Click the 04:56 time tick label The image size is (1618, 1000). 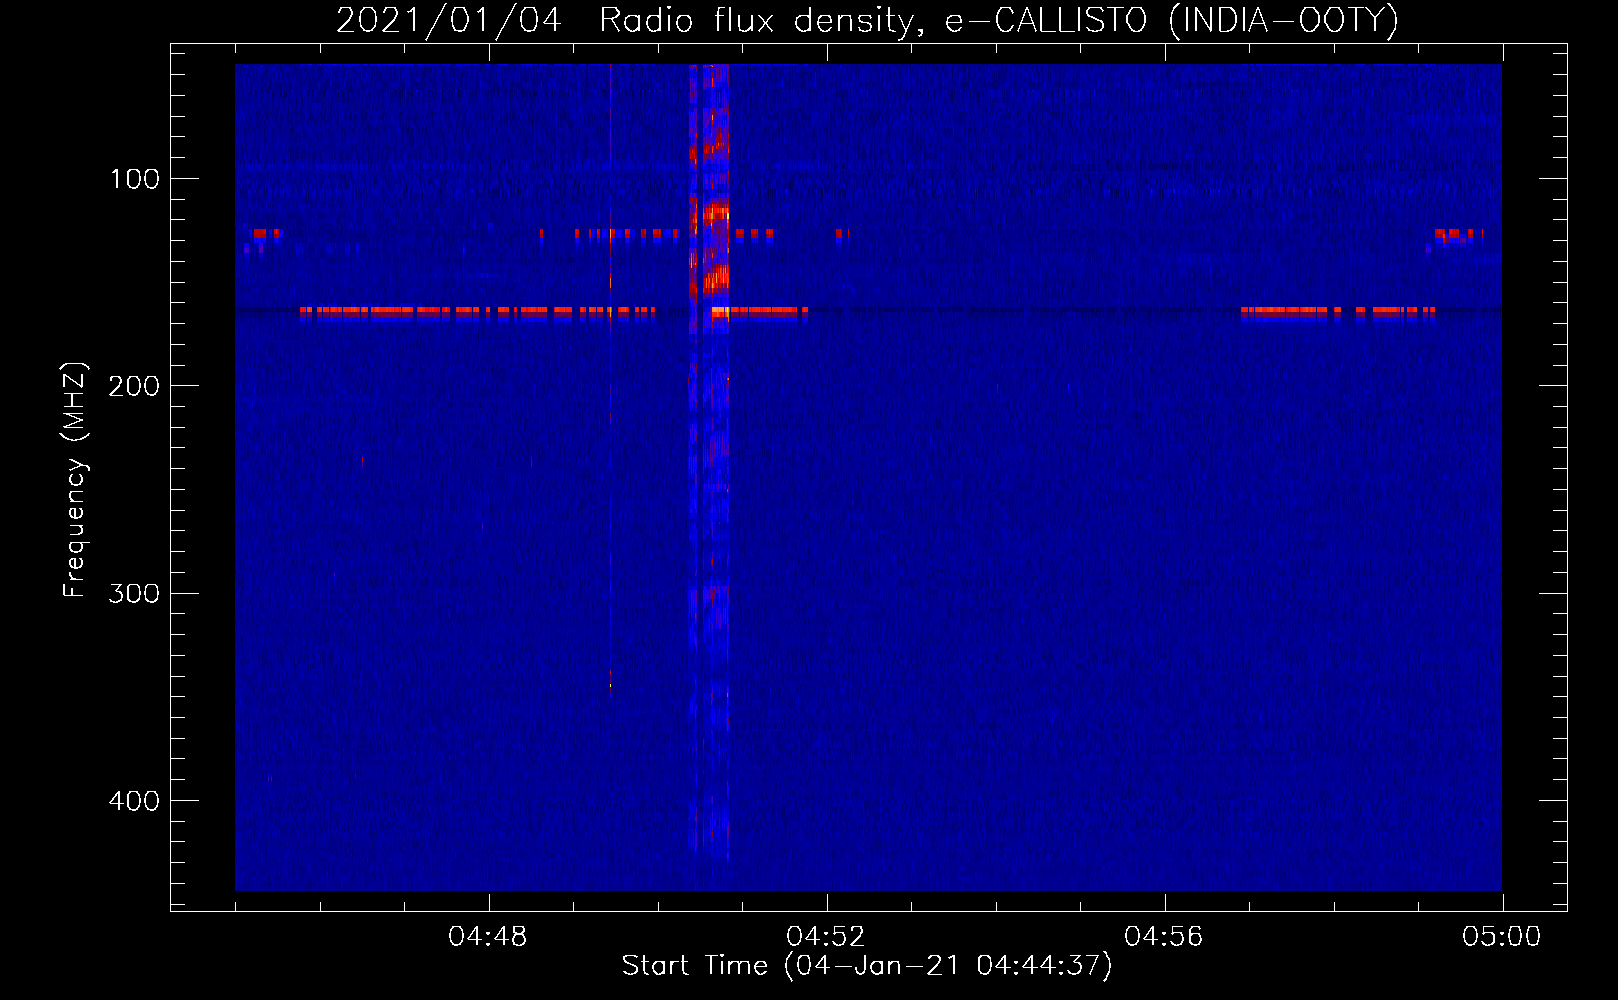click(x=1164, y=937)
